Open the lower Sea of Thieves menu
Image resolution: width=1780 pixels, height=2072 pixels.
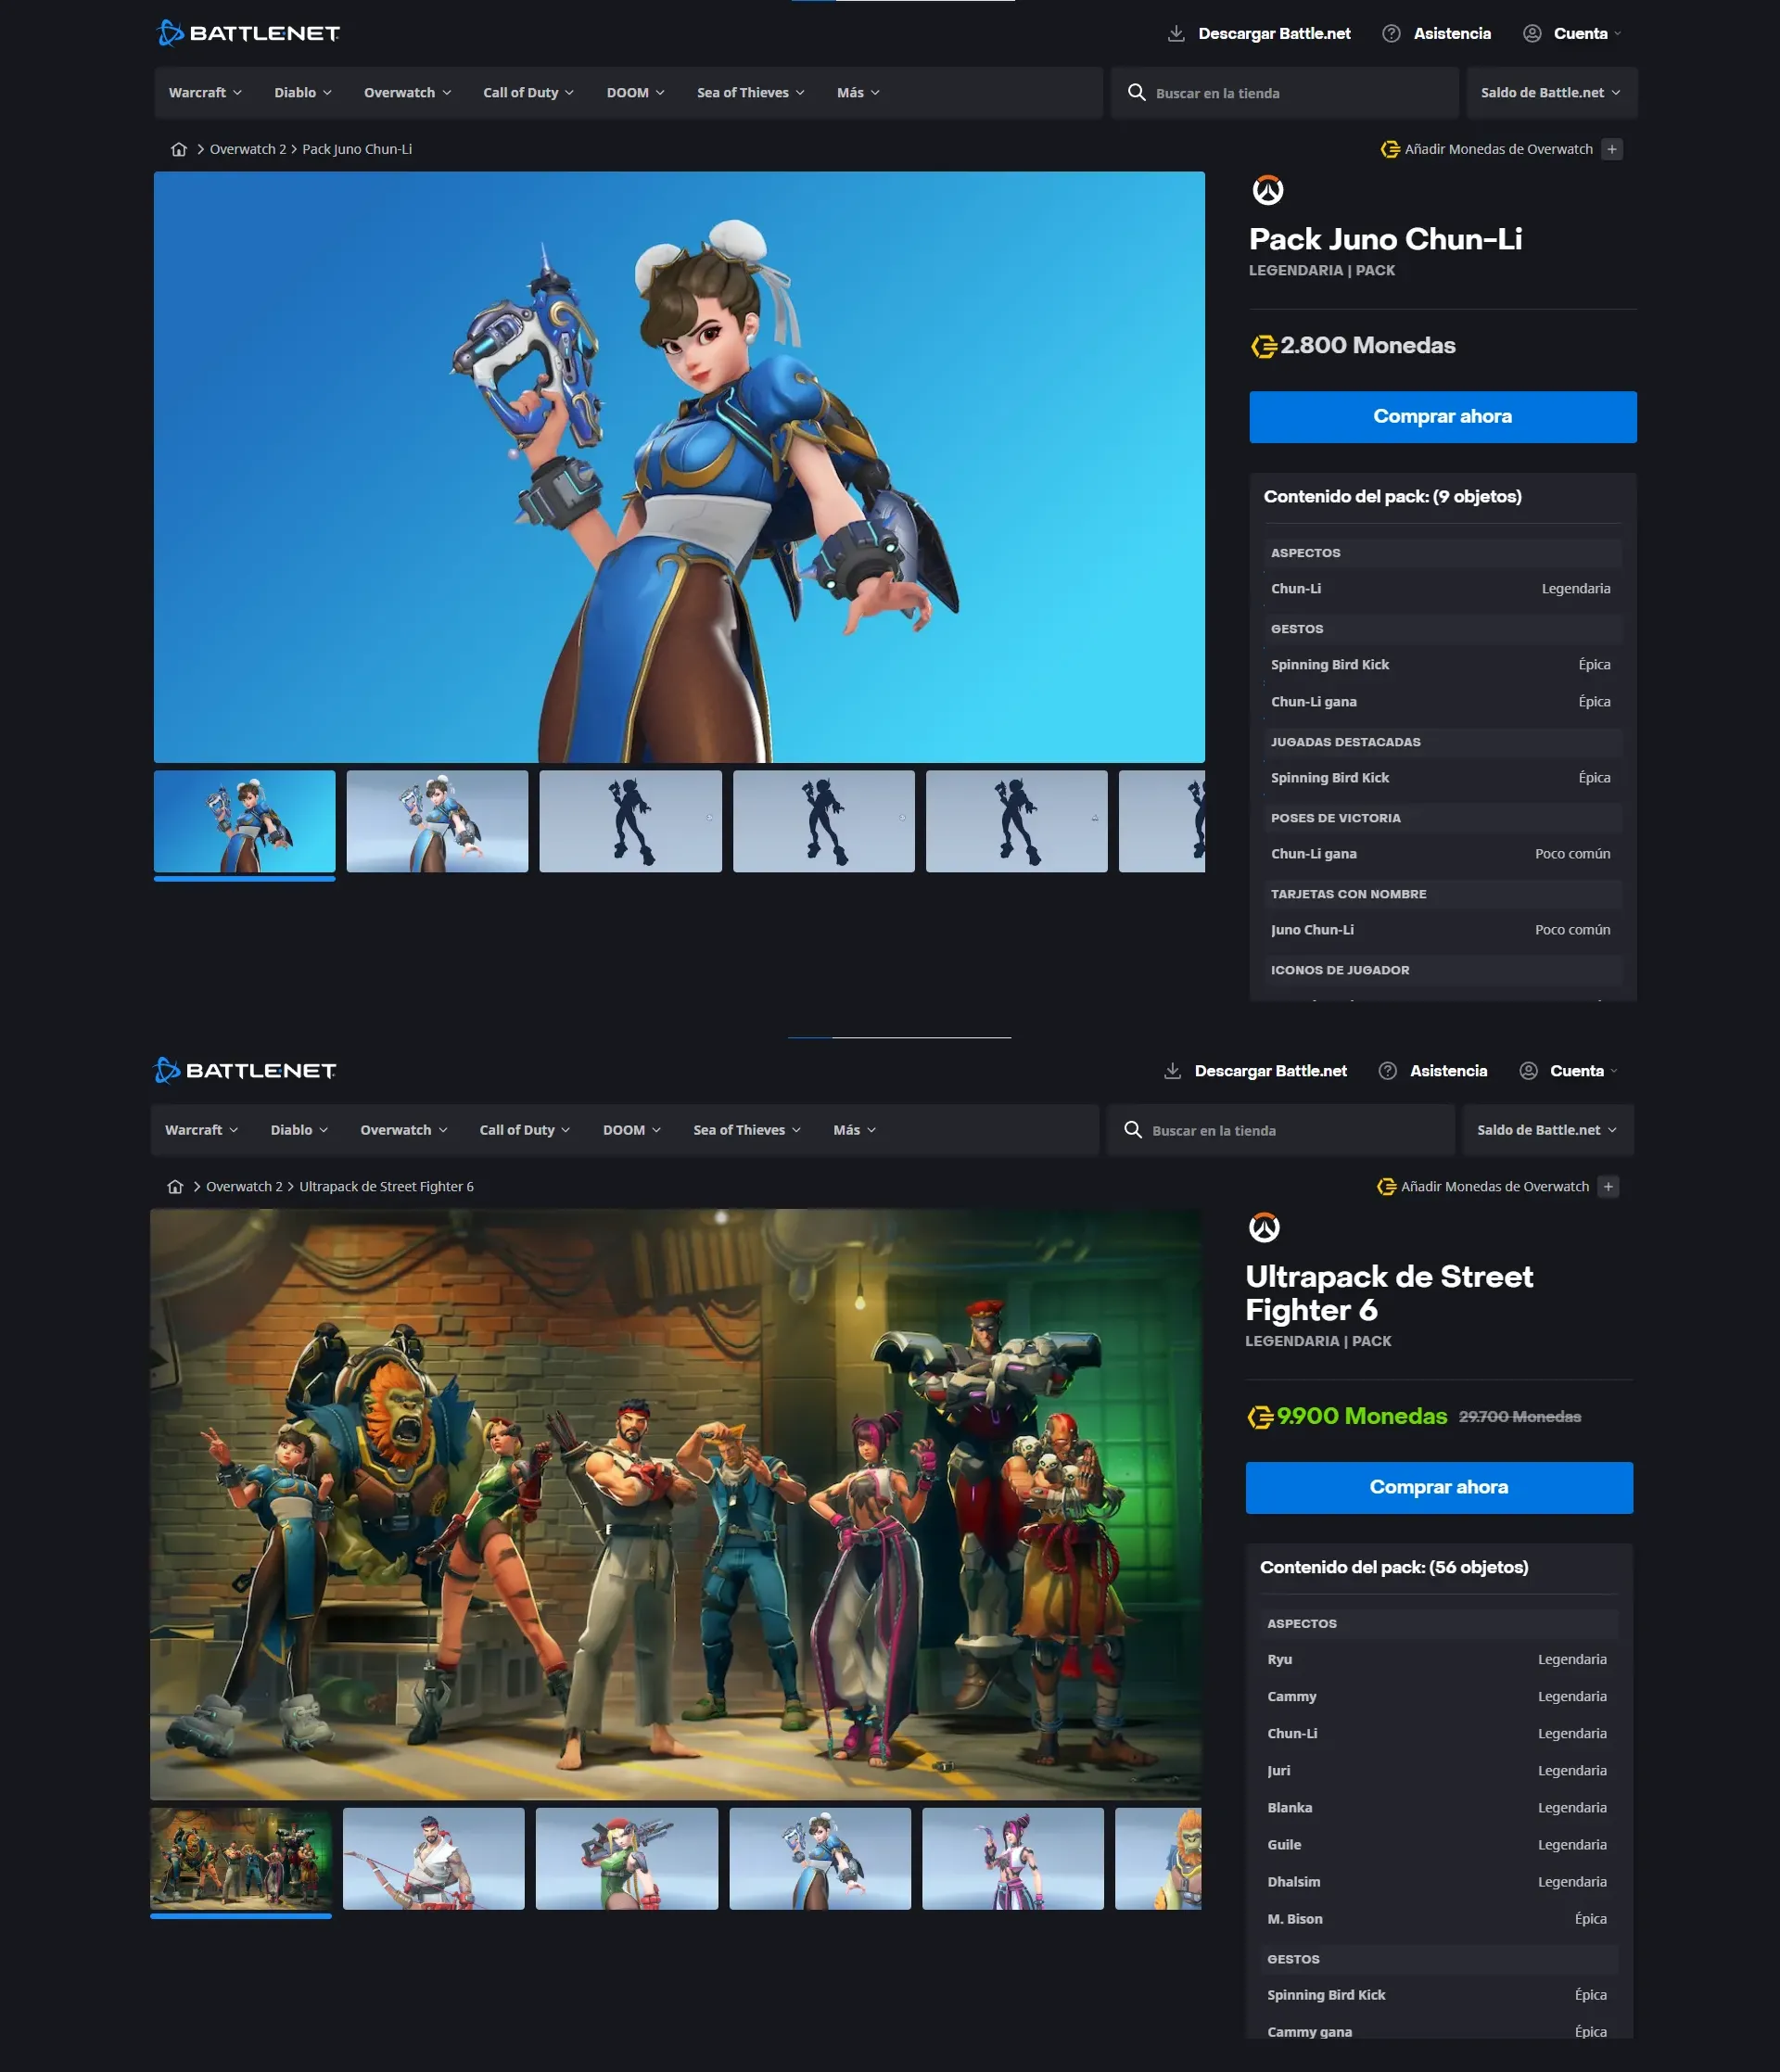click(x=747, y=1129)
